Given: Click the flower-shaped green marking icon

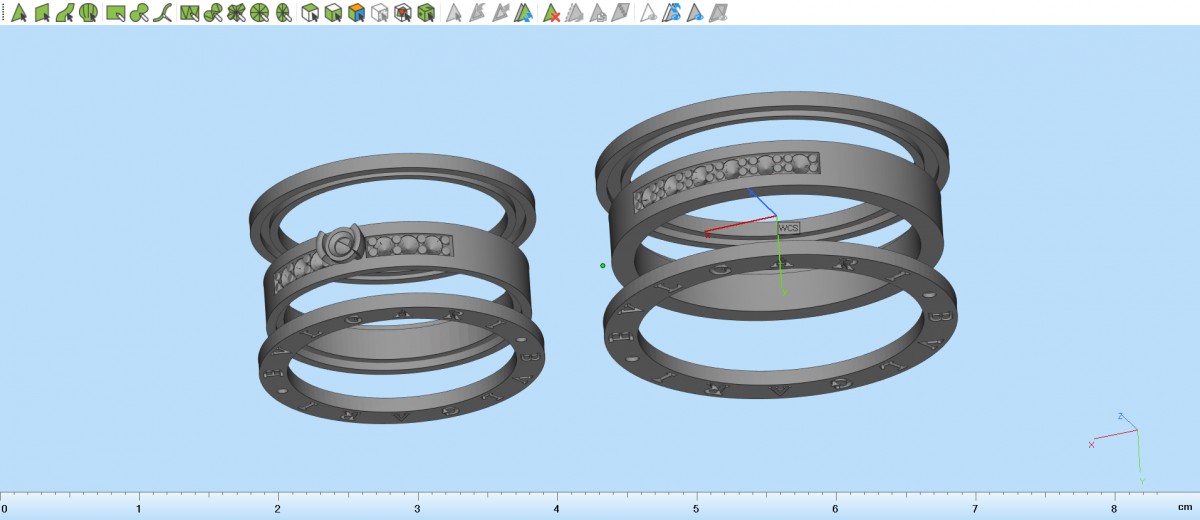Looking at the screenshot, I should click(236, 13).
